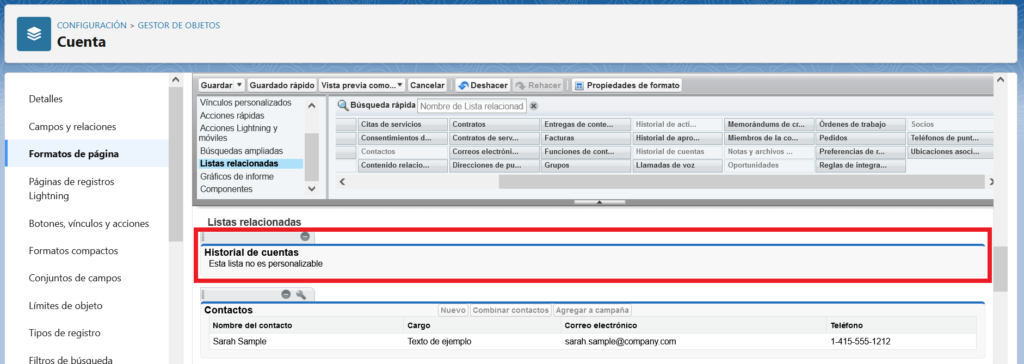Open Contactos related list wrench properties
This screenshot has height=364, width=1024.
301,295
